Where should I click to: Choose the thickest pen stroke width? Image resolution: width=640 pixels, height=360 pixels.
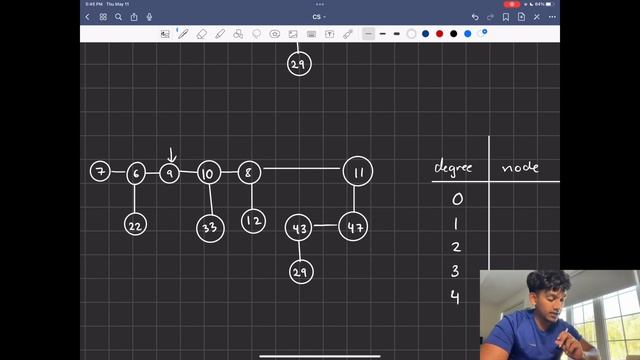click(x=397, y=34)
